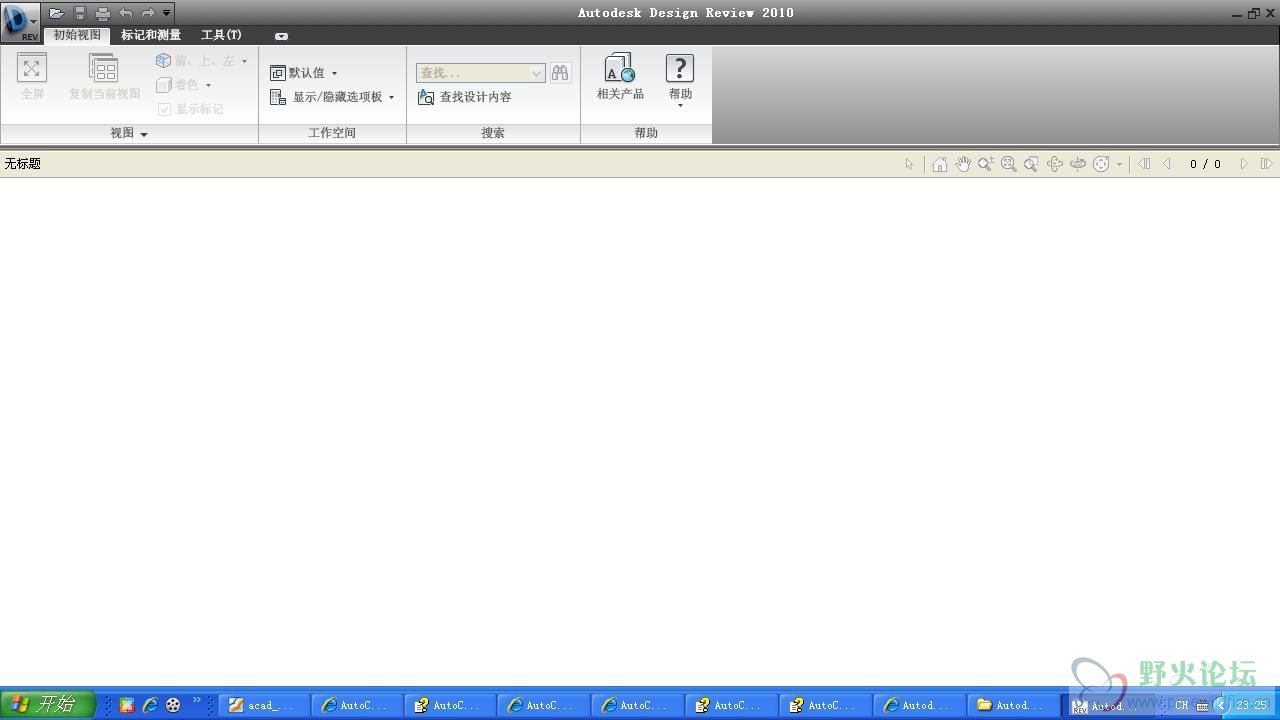Image resolution: width=1280 pixels, height=720 pixels.
Task: Click the Home view house icon
Action: [939, 164]
